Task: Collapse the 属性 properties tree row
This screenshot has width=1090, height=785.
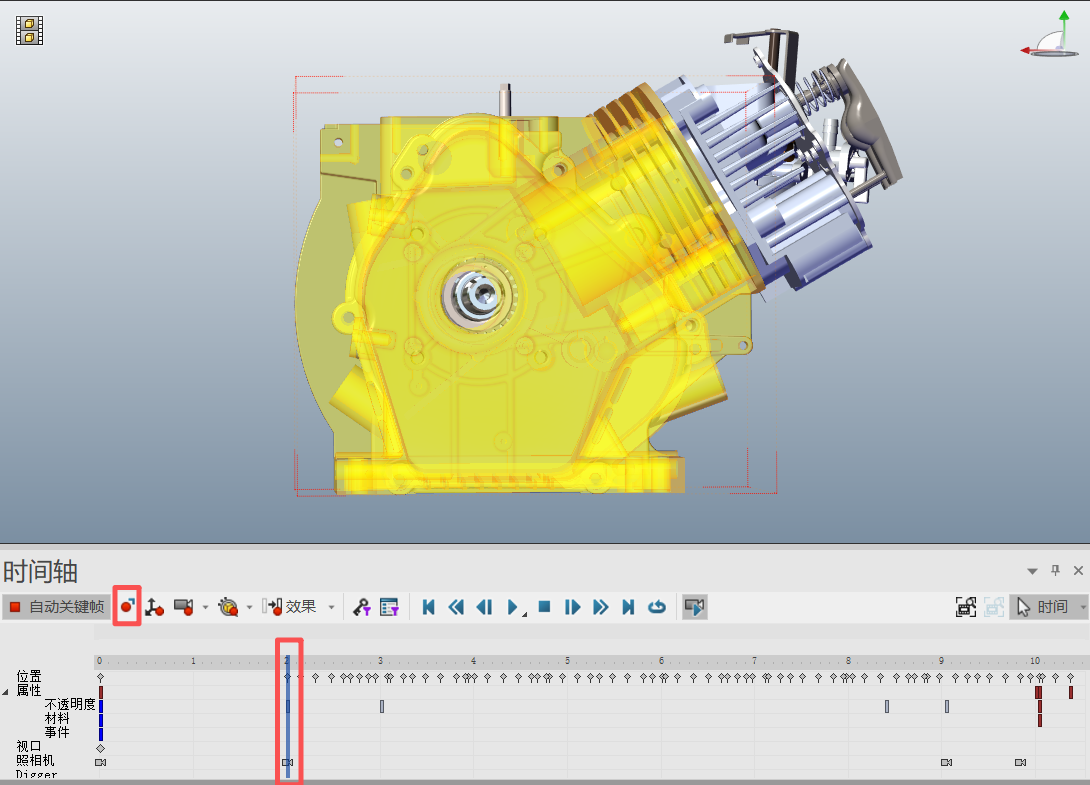Action: 6,692
